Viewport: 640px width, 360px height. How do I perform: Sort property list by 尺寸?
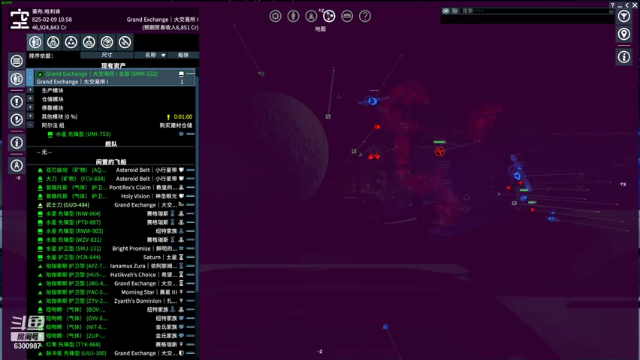[x=107, y=55]
